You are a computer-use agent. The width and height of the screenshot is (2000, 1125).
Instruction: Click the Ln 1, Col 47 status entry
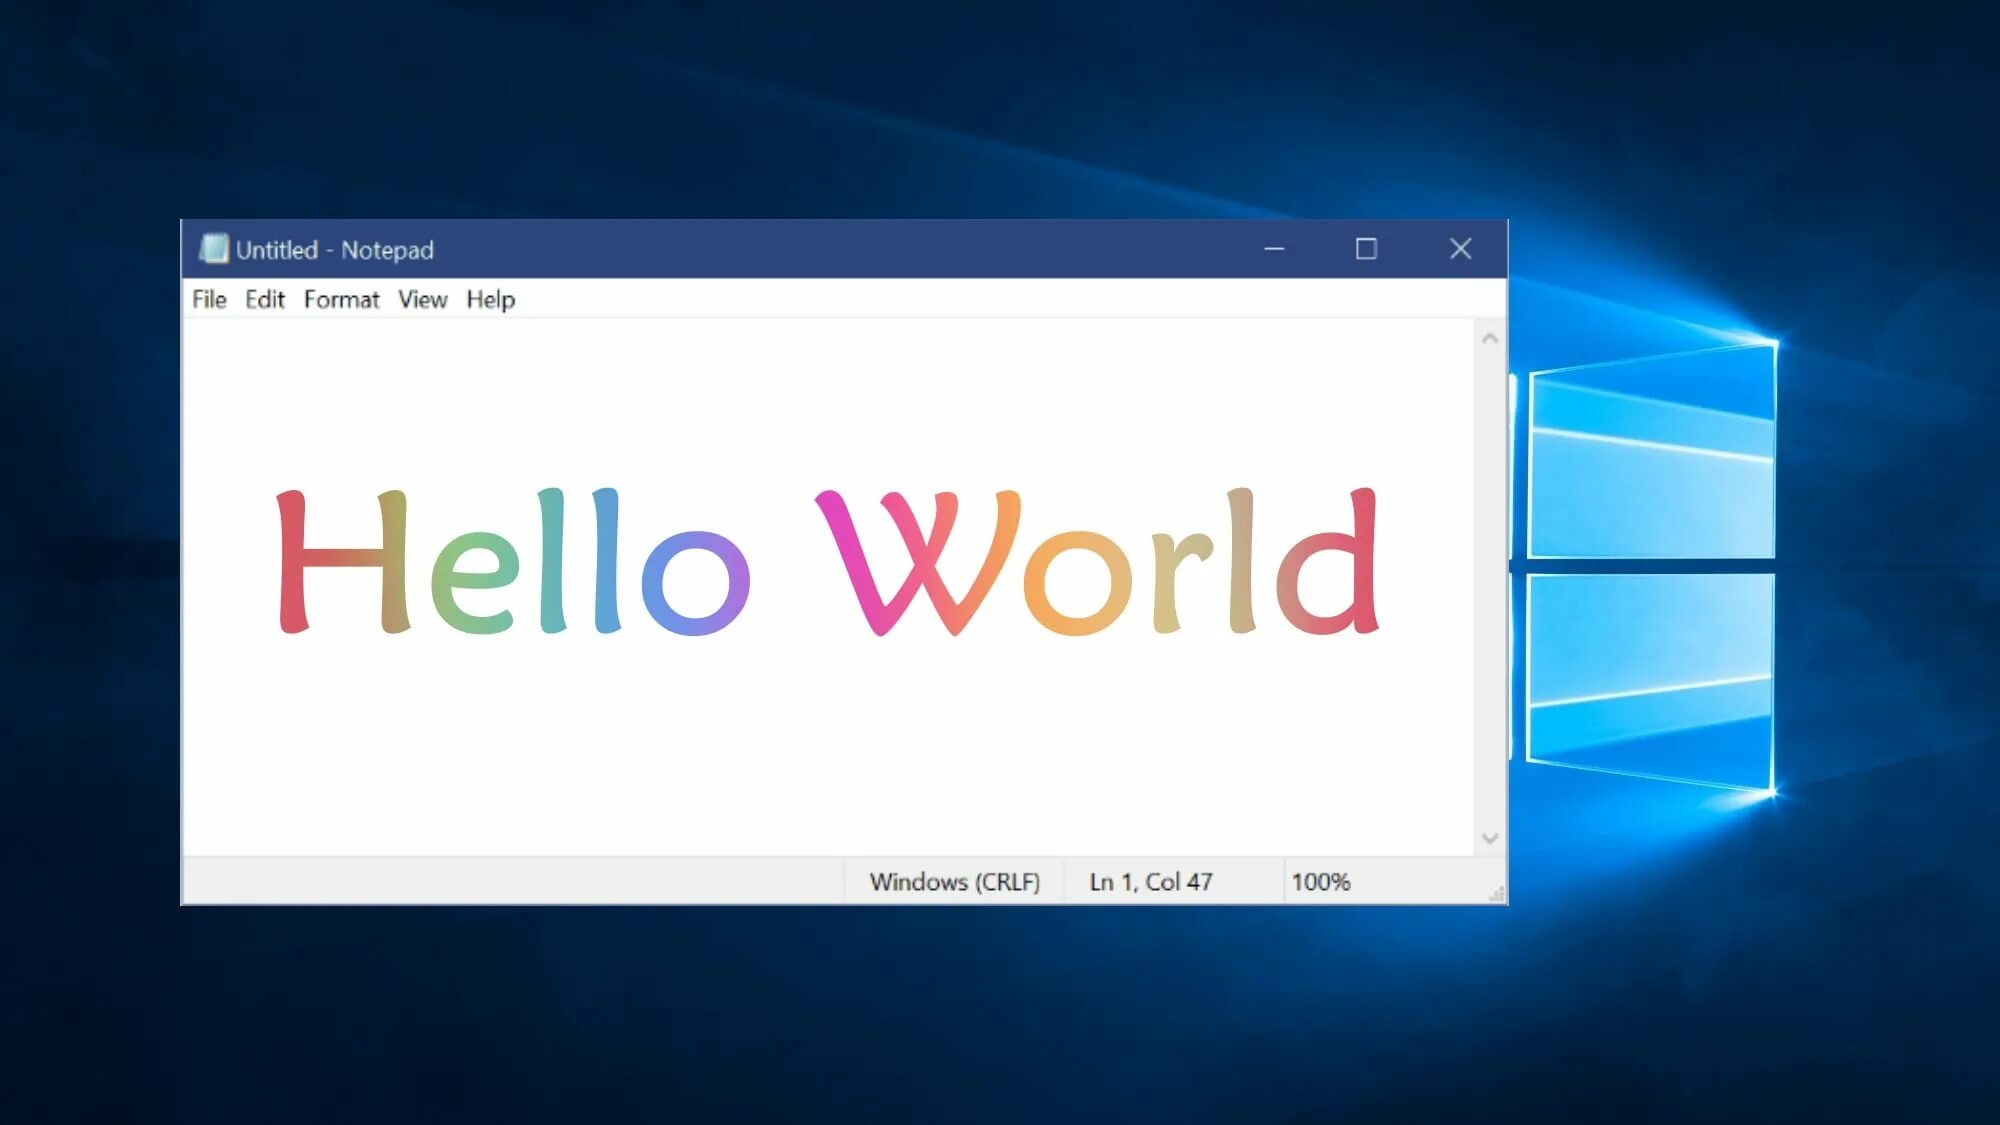[x=1151, y=882]
